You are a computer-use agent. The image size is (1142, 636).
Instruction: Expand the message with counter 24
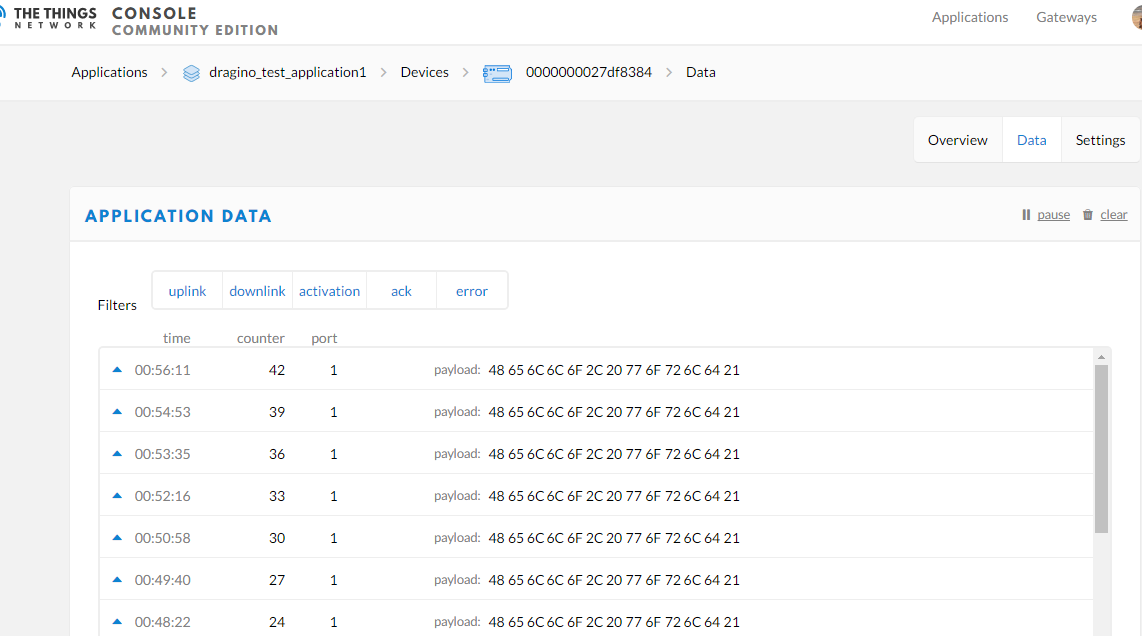tap(596, 619)
